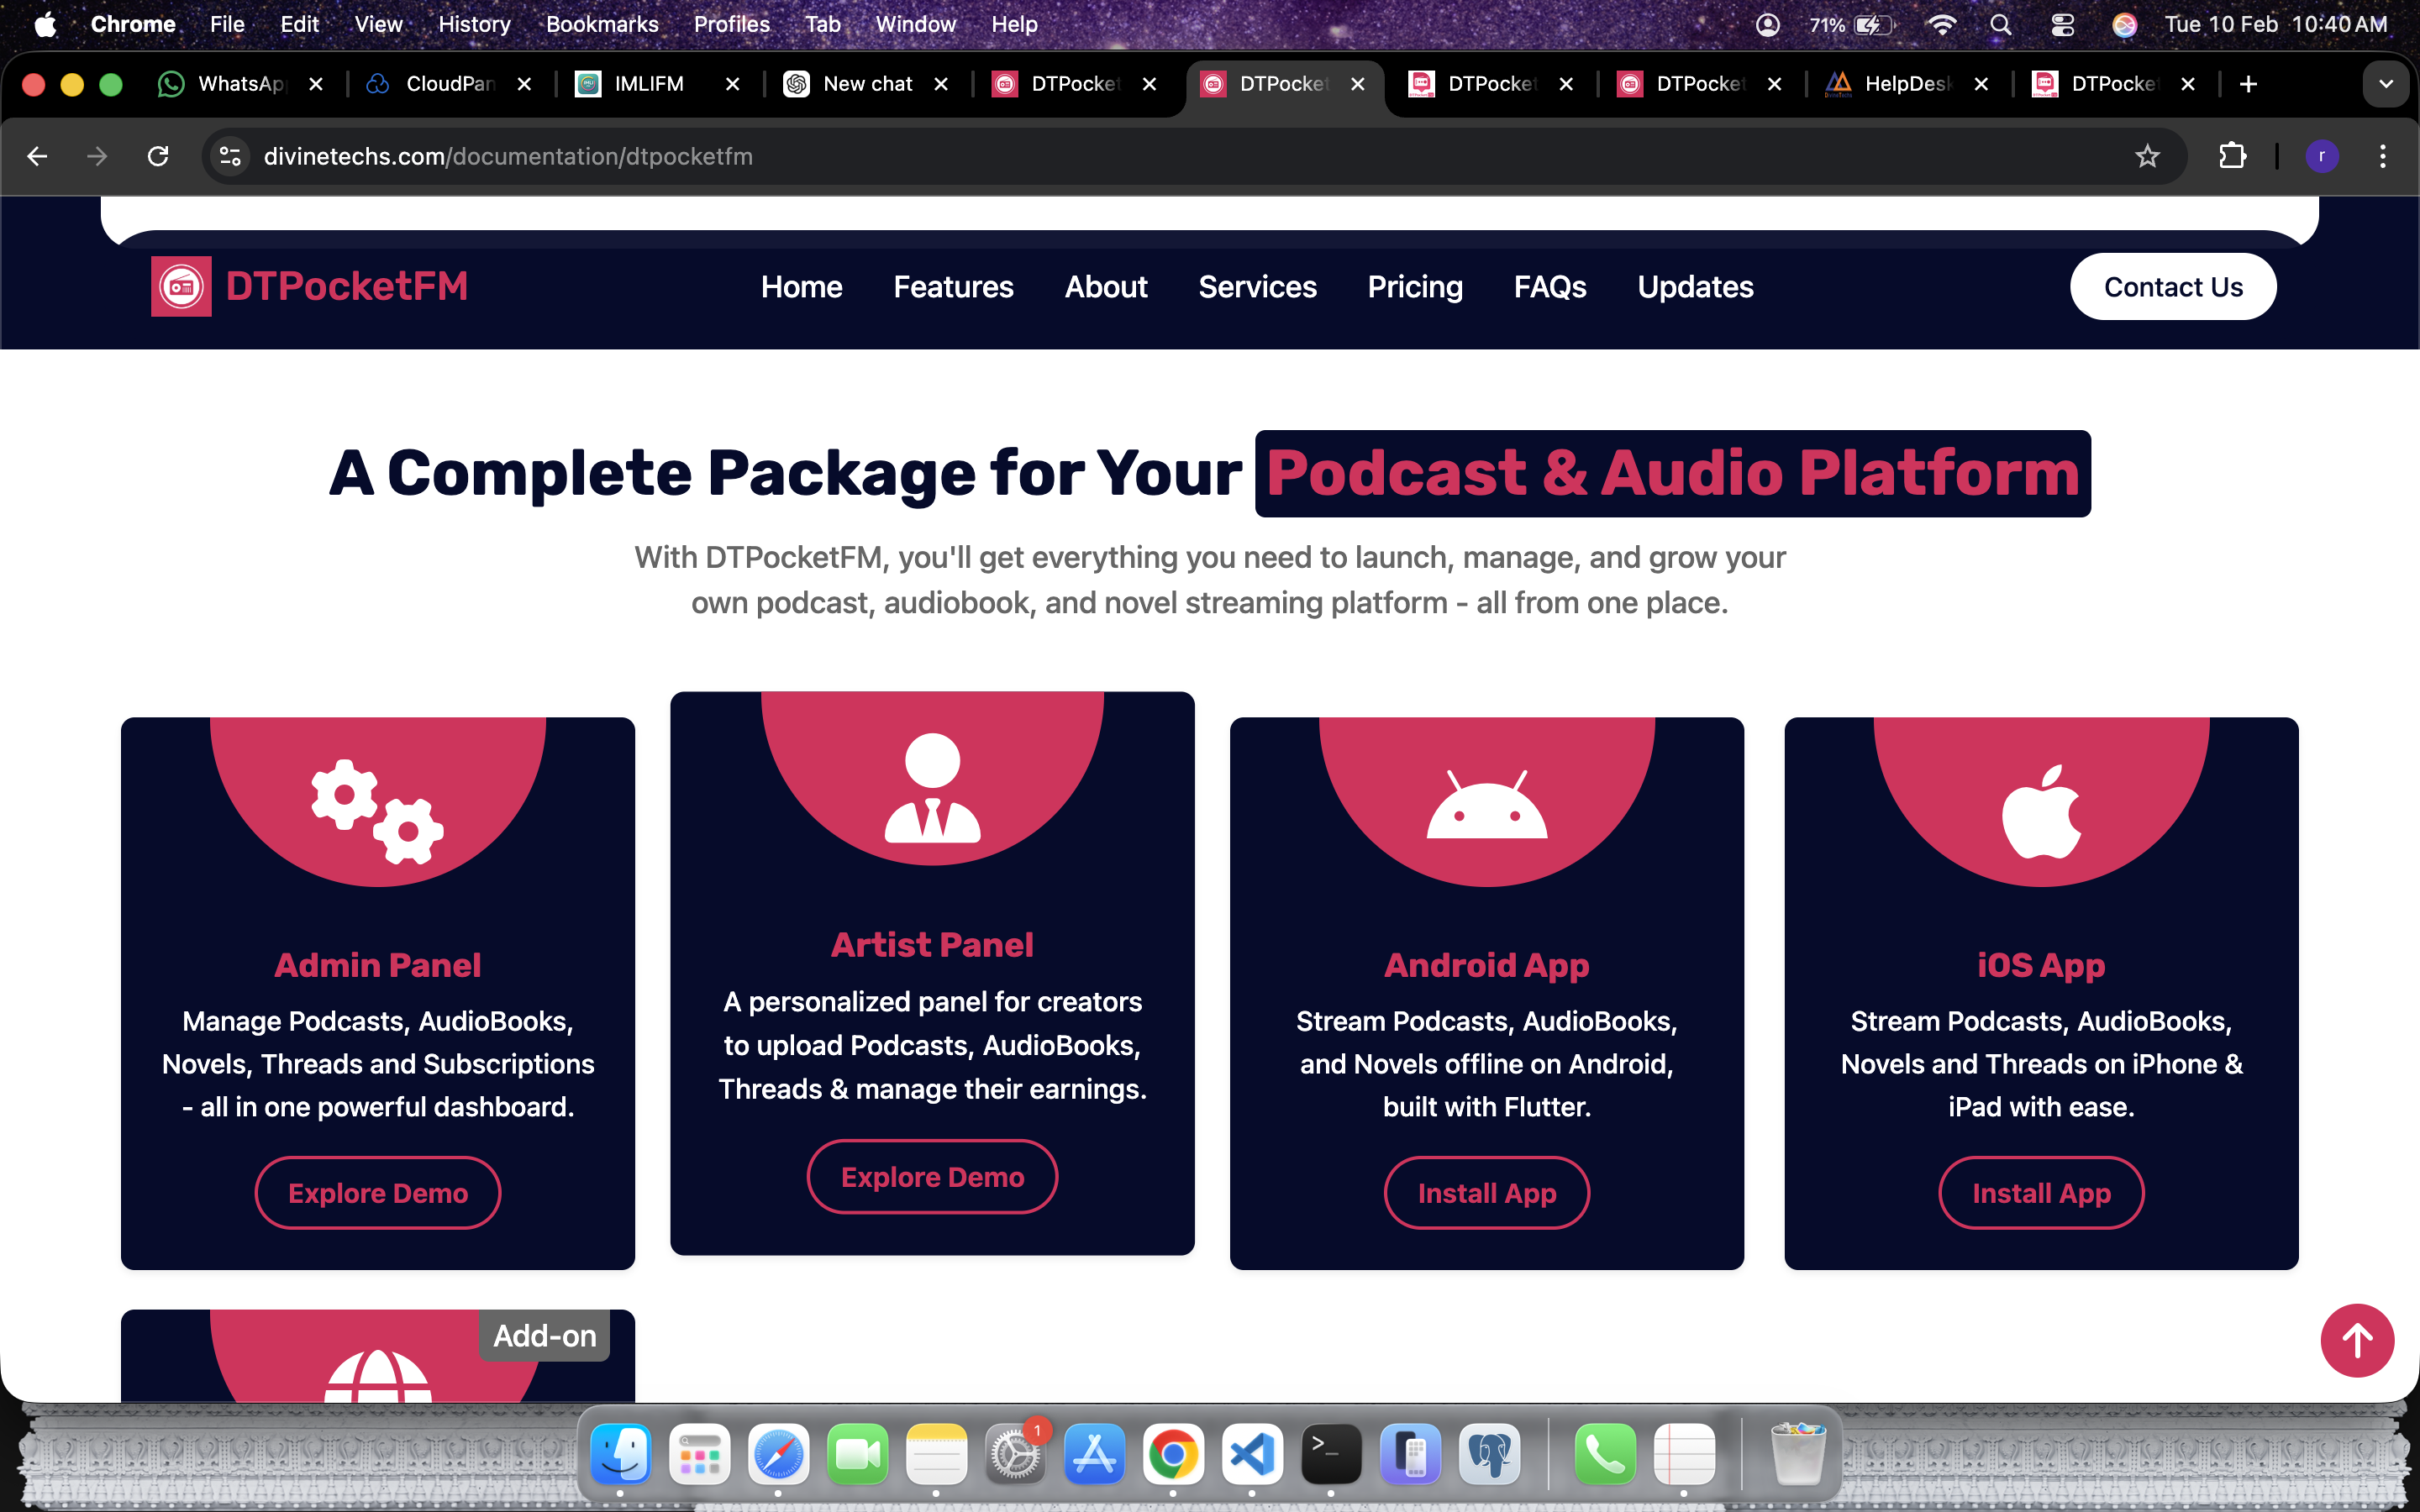
Task: Click the Android robot icon
Action: (x=1486, y=805)
